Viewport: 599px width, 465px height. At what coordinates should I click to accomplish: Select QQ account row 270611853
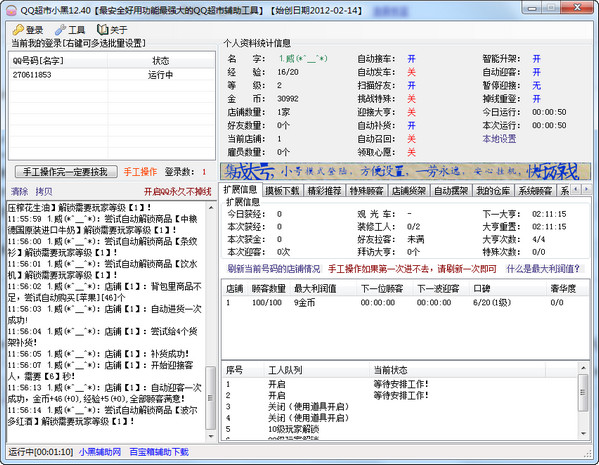[112, 75]
